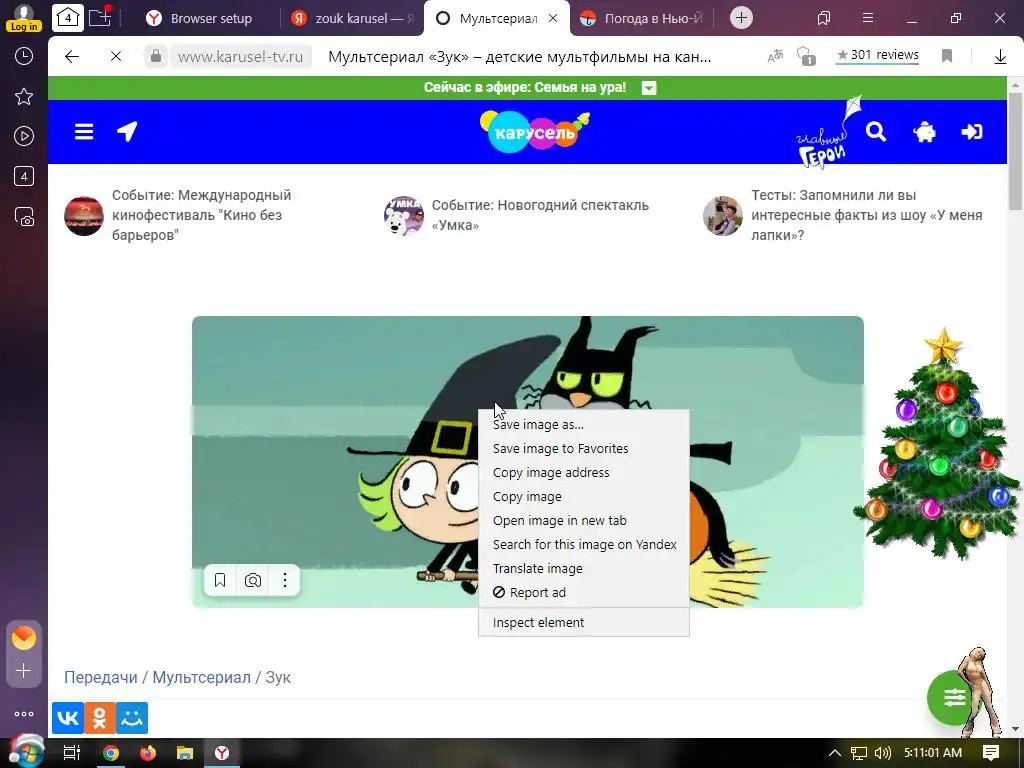Select 'Copy image address' in context menu
This screenshot has width=1024, height=768.
[x=584, y=473]
